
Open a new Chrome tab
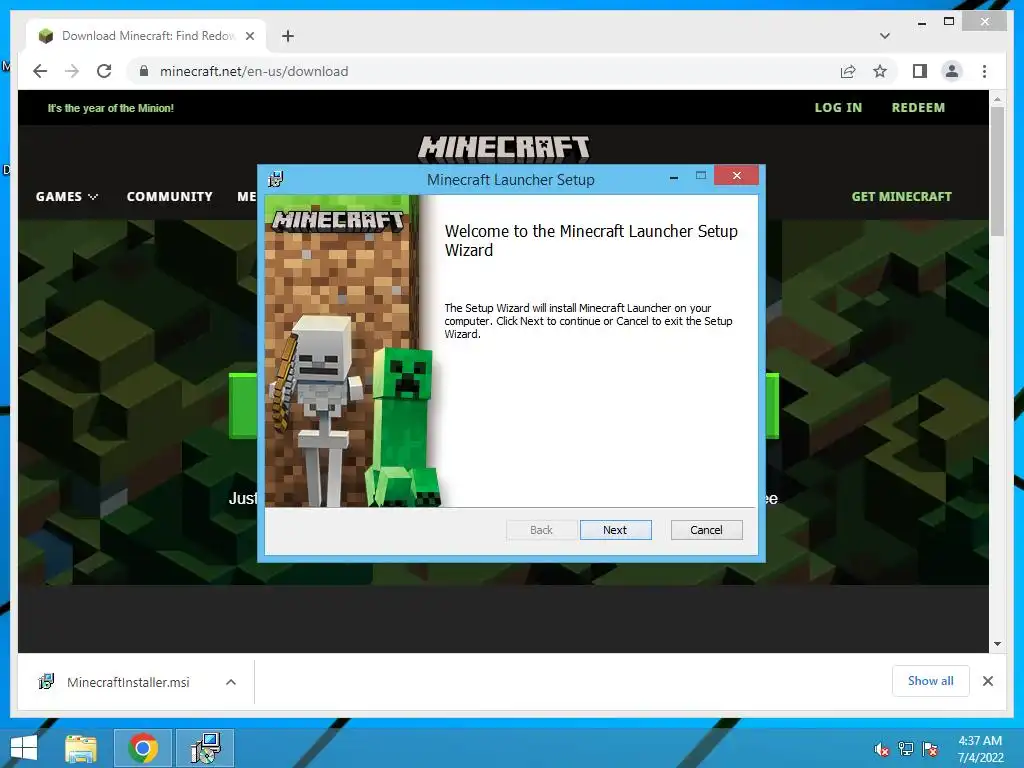288,36
